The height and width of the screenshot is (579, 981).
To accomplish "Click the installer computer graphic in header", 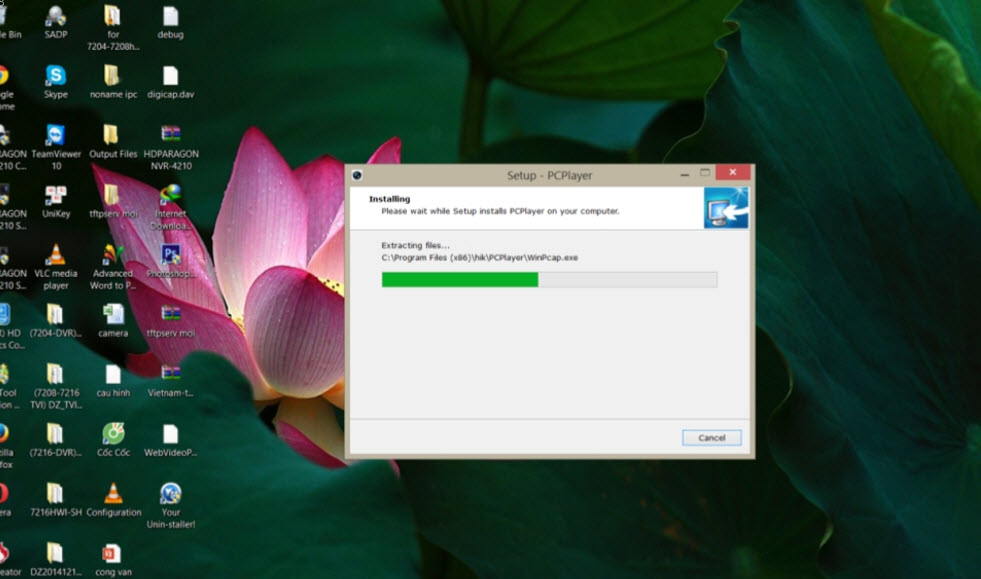I will (x=725, y=208).
